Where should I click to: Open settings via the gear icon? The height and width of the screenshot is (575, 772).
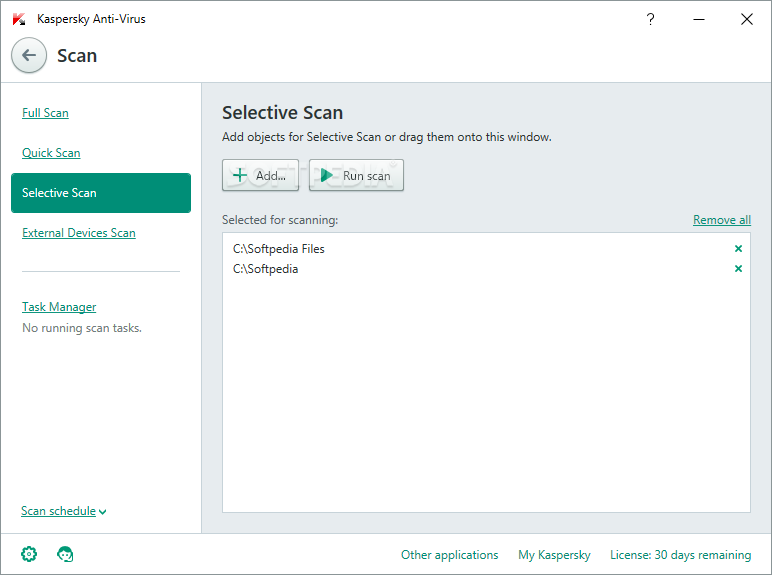(x=29, y=554)
